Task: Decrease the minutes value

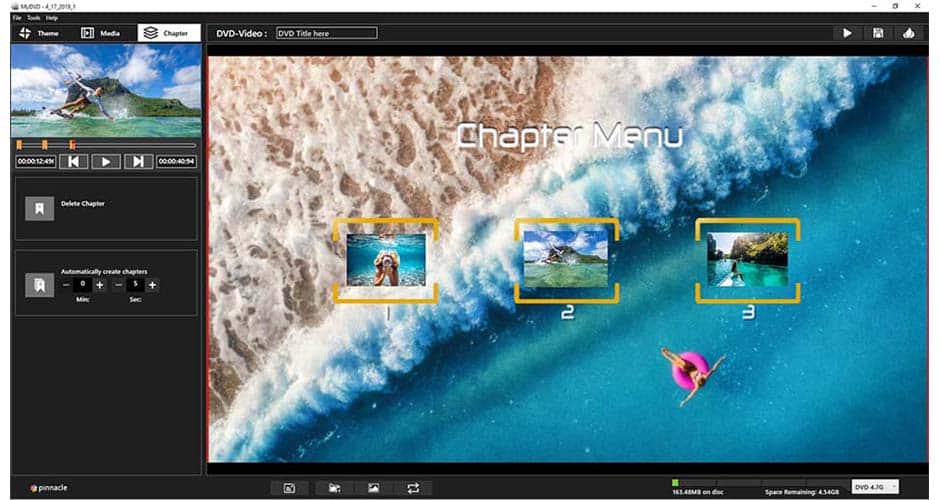Action: tap(66, 285)
